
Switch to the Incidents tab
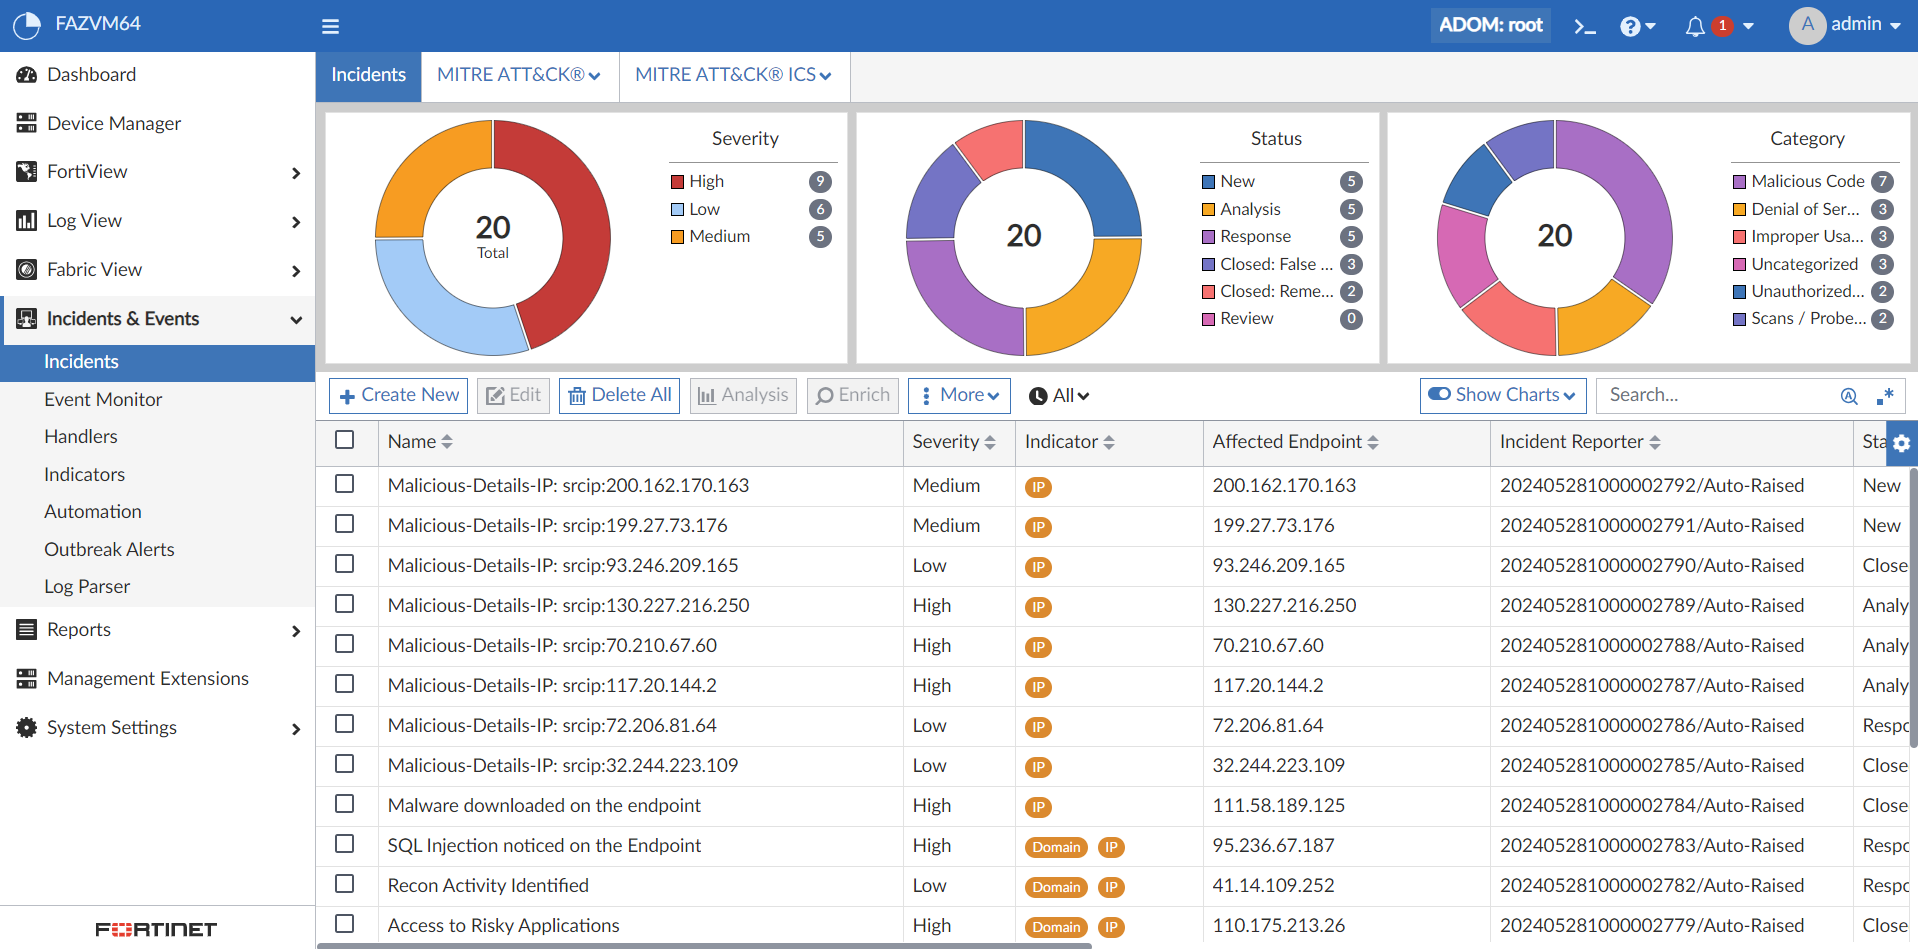pyautogui.click(x=367, y=75)
